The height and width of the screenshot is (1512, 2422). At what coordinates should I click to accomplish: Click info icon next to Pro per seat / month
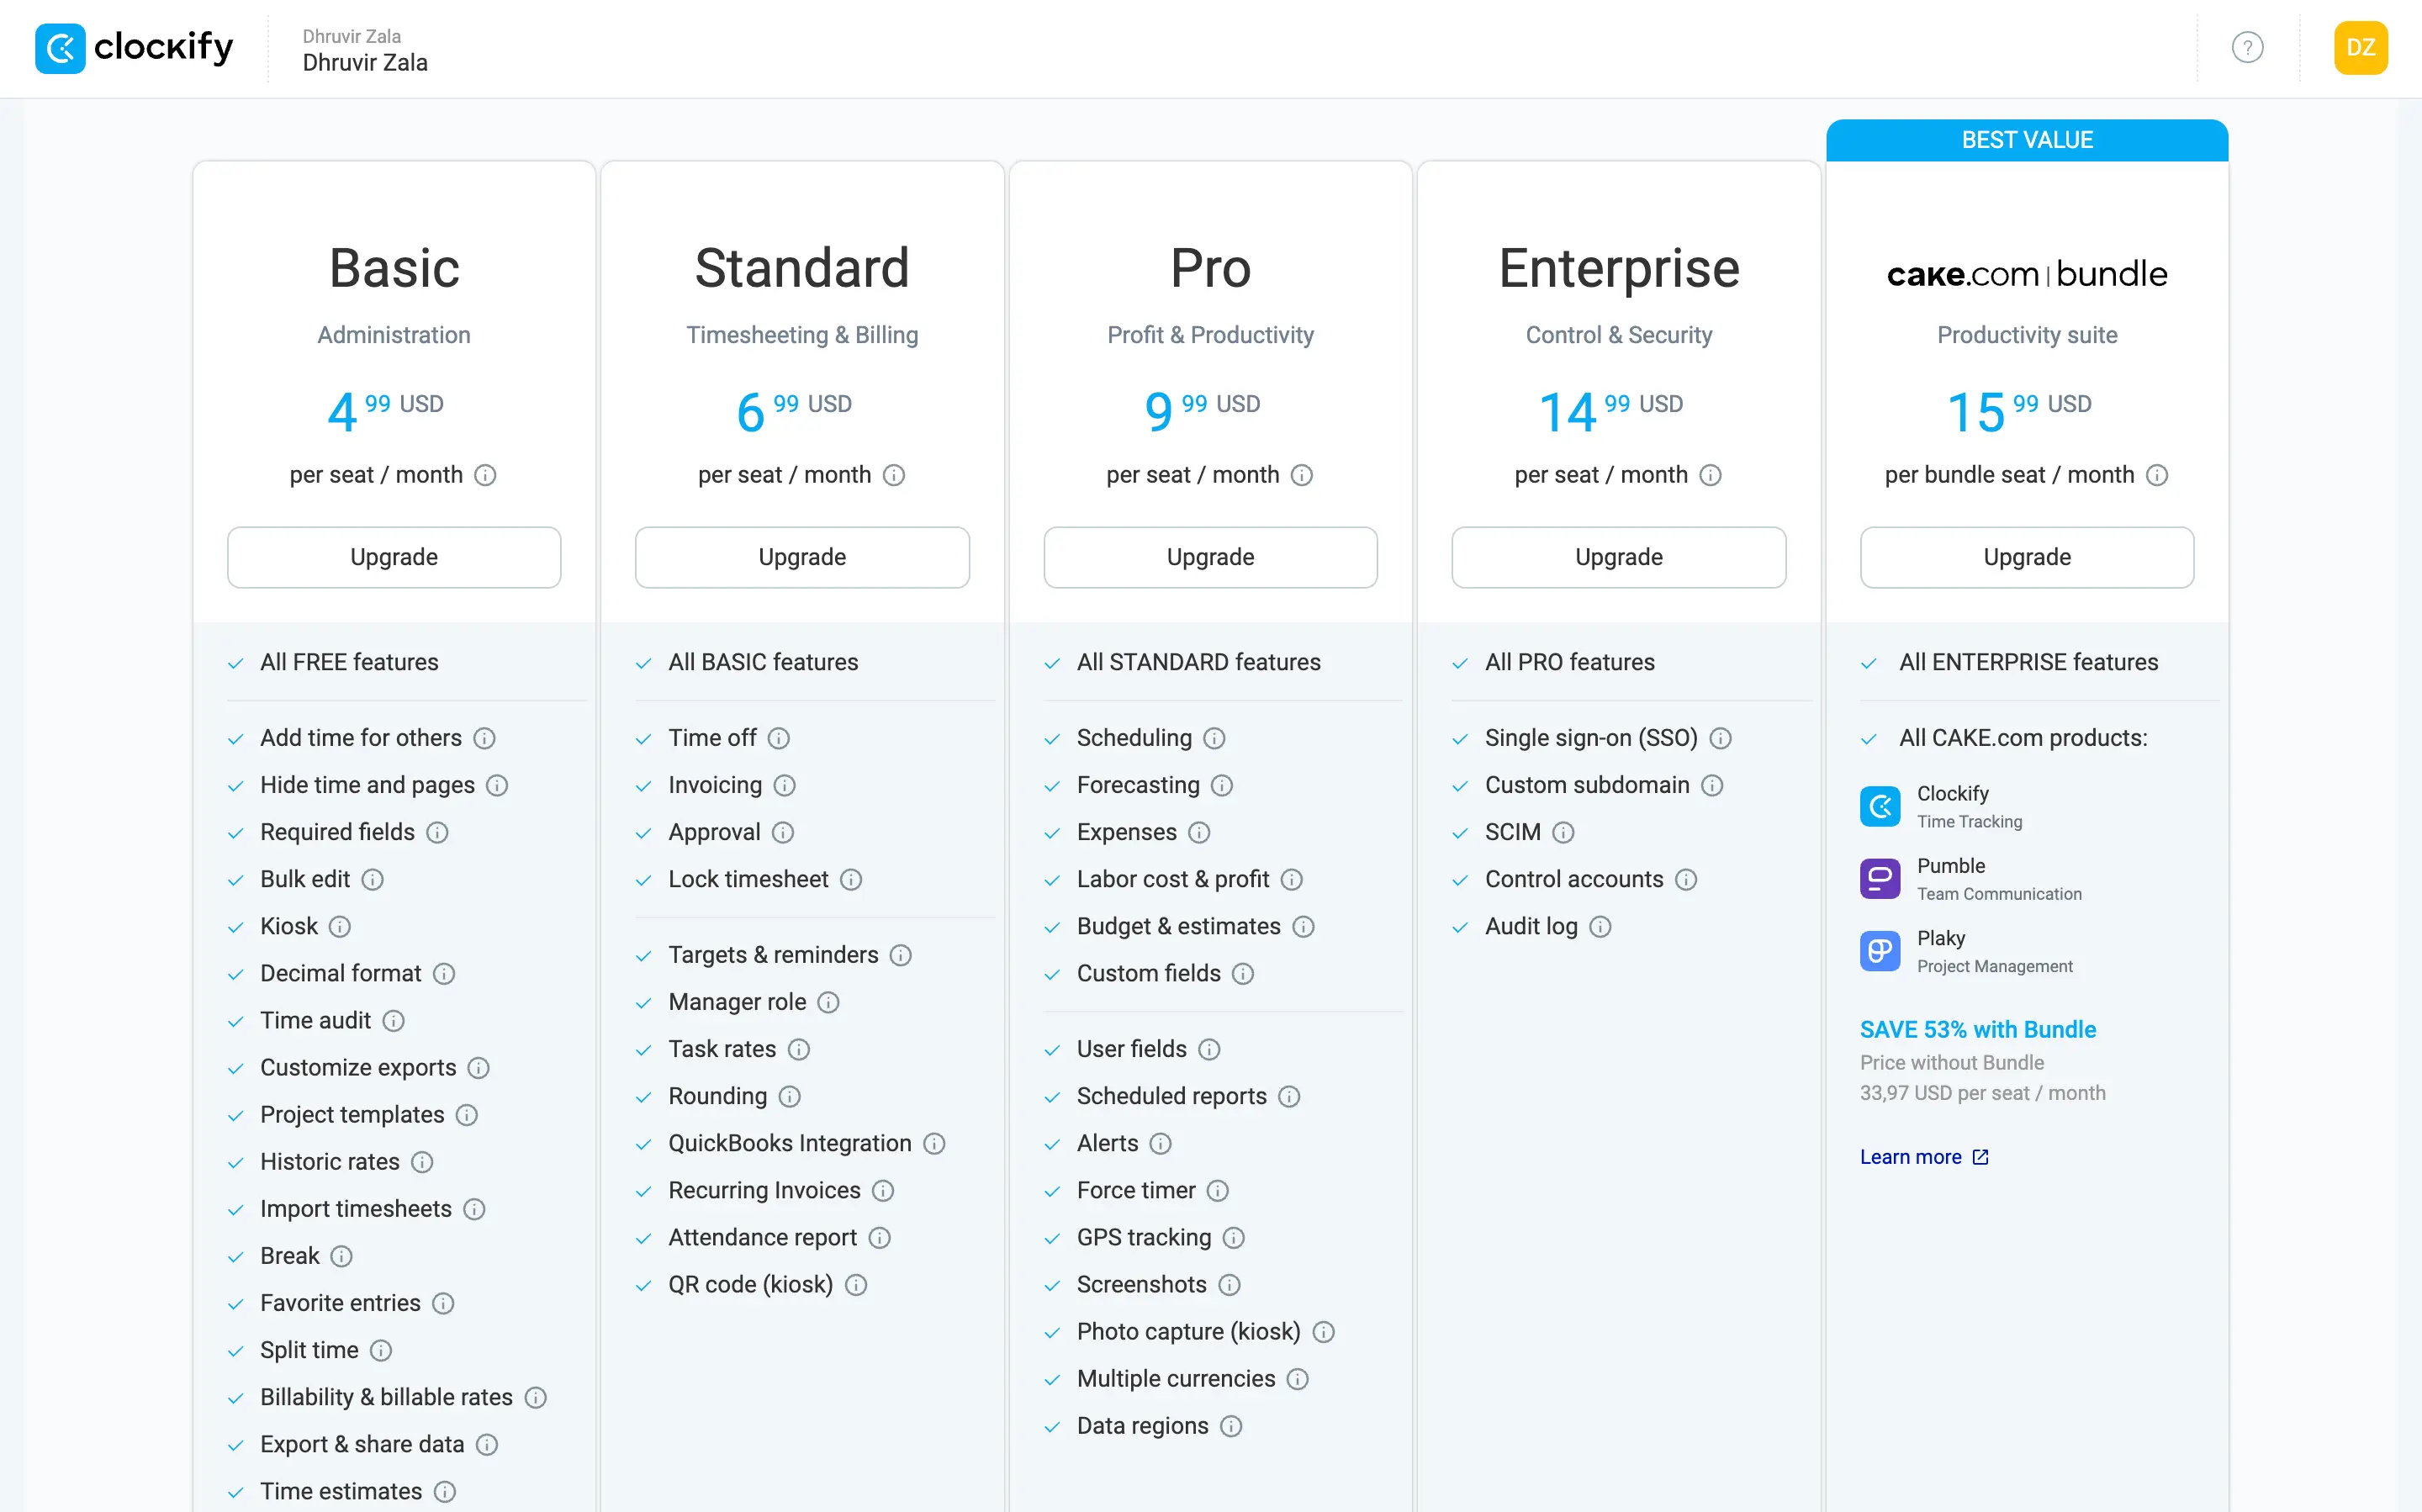pyautogui.click(x=1301, y=475)
